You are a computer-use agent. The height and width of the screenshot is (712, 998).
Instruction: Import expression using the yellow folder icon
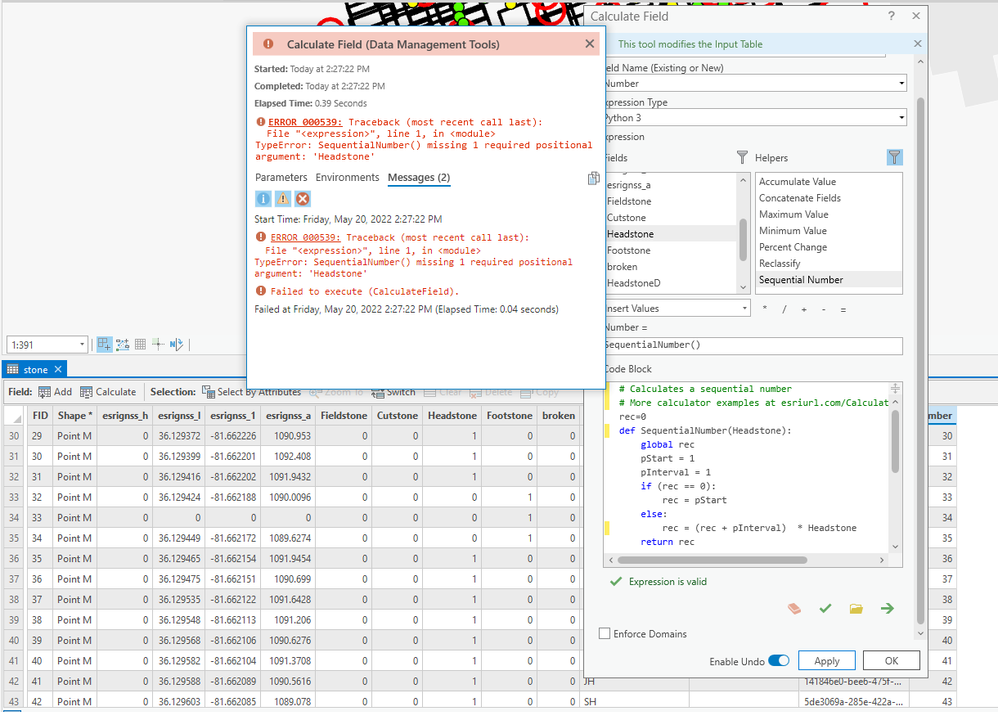coord(856,608)
